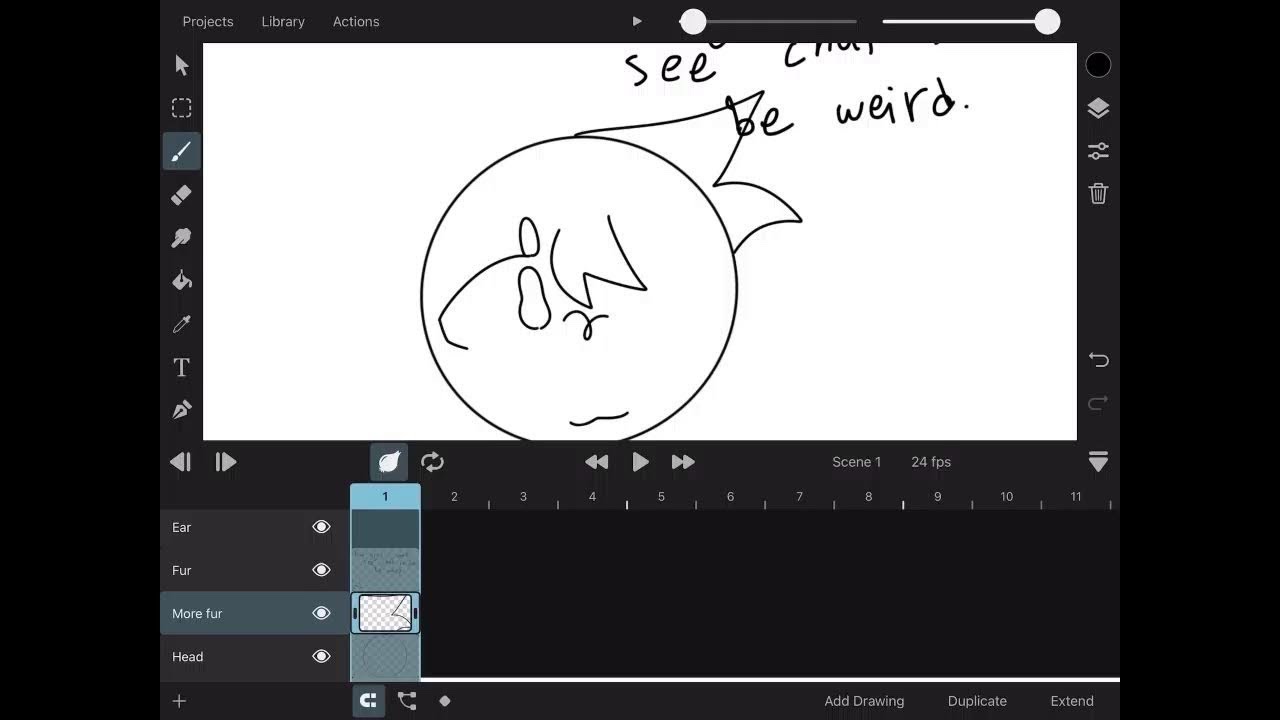Open the Projects menu
This screenshot has height=720, width=1280.
(208, 21)
